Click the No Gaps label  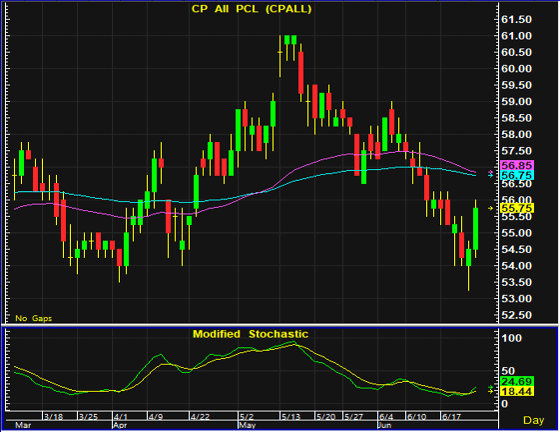point(34,318)
